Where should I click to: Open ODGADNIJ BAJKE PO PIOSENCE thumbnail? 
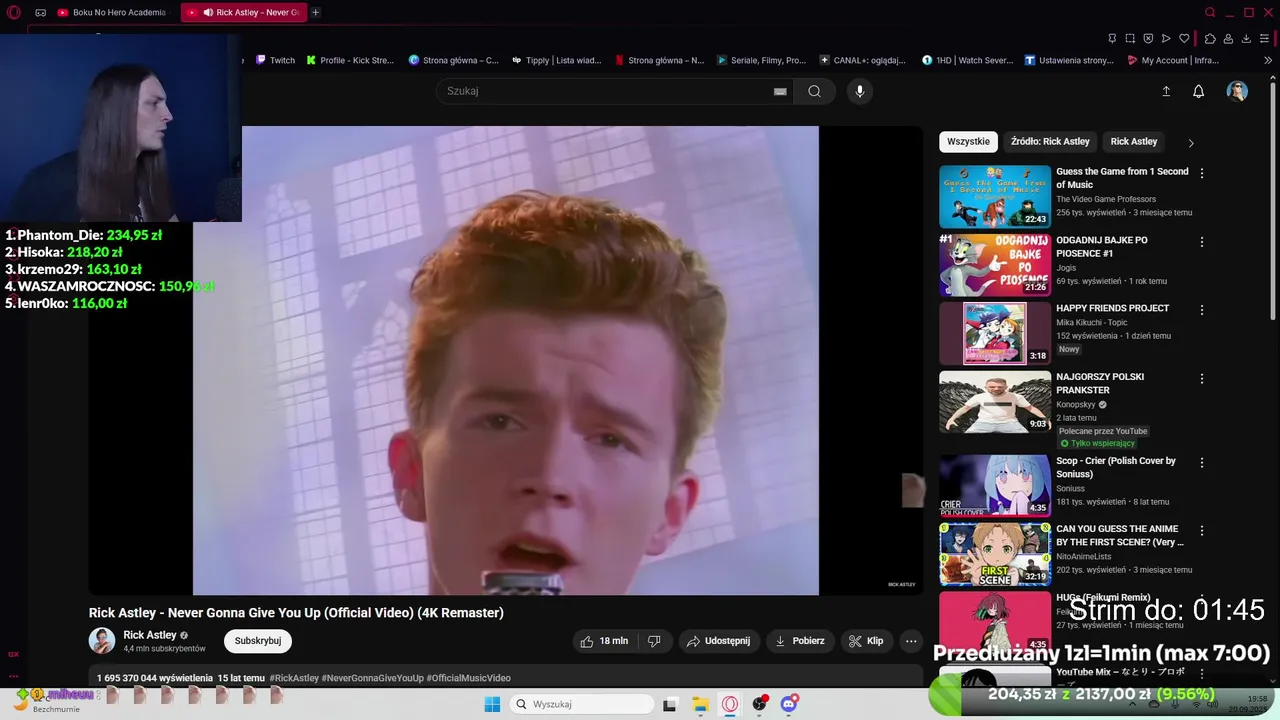pyautogui.click(x=995, y=265)
